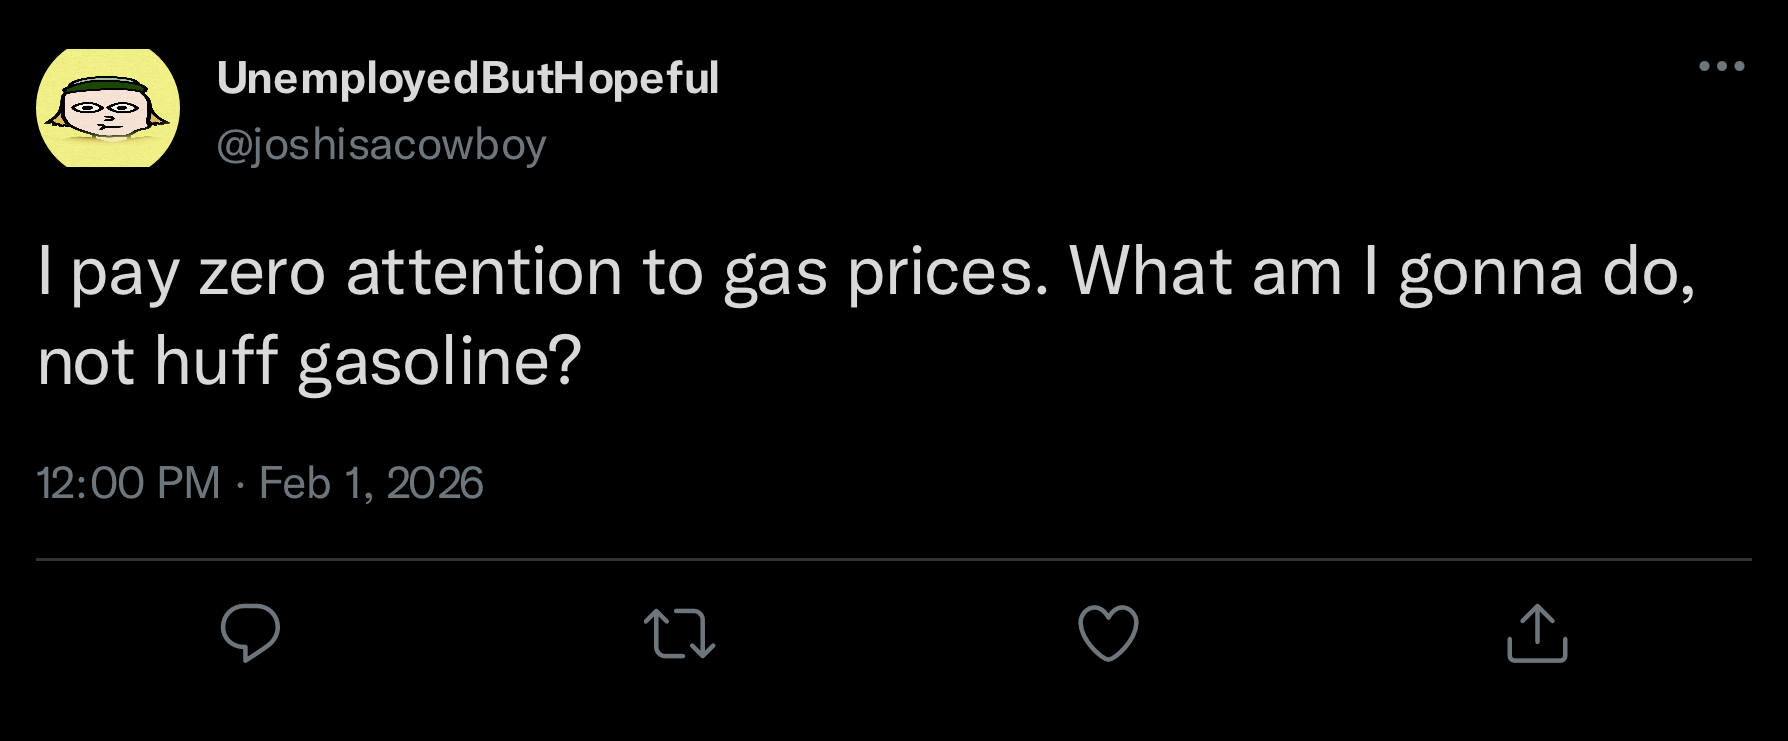Screen dimensions: 1788x741
Task: Open the three-dot more options menu
Action: click(x=1722, y=67)
